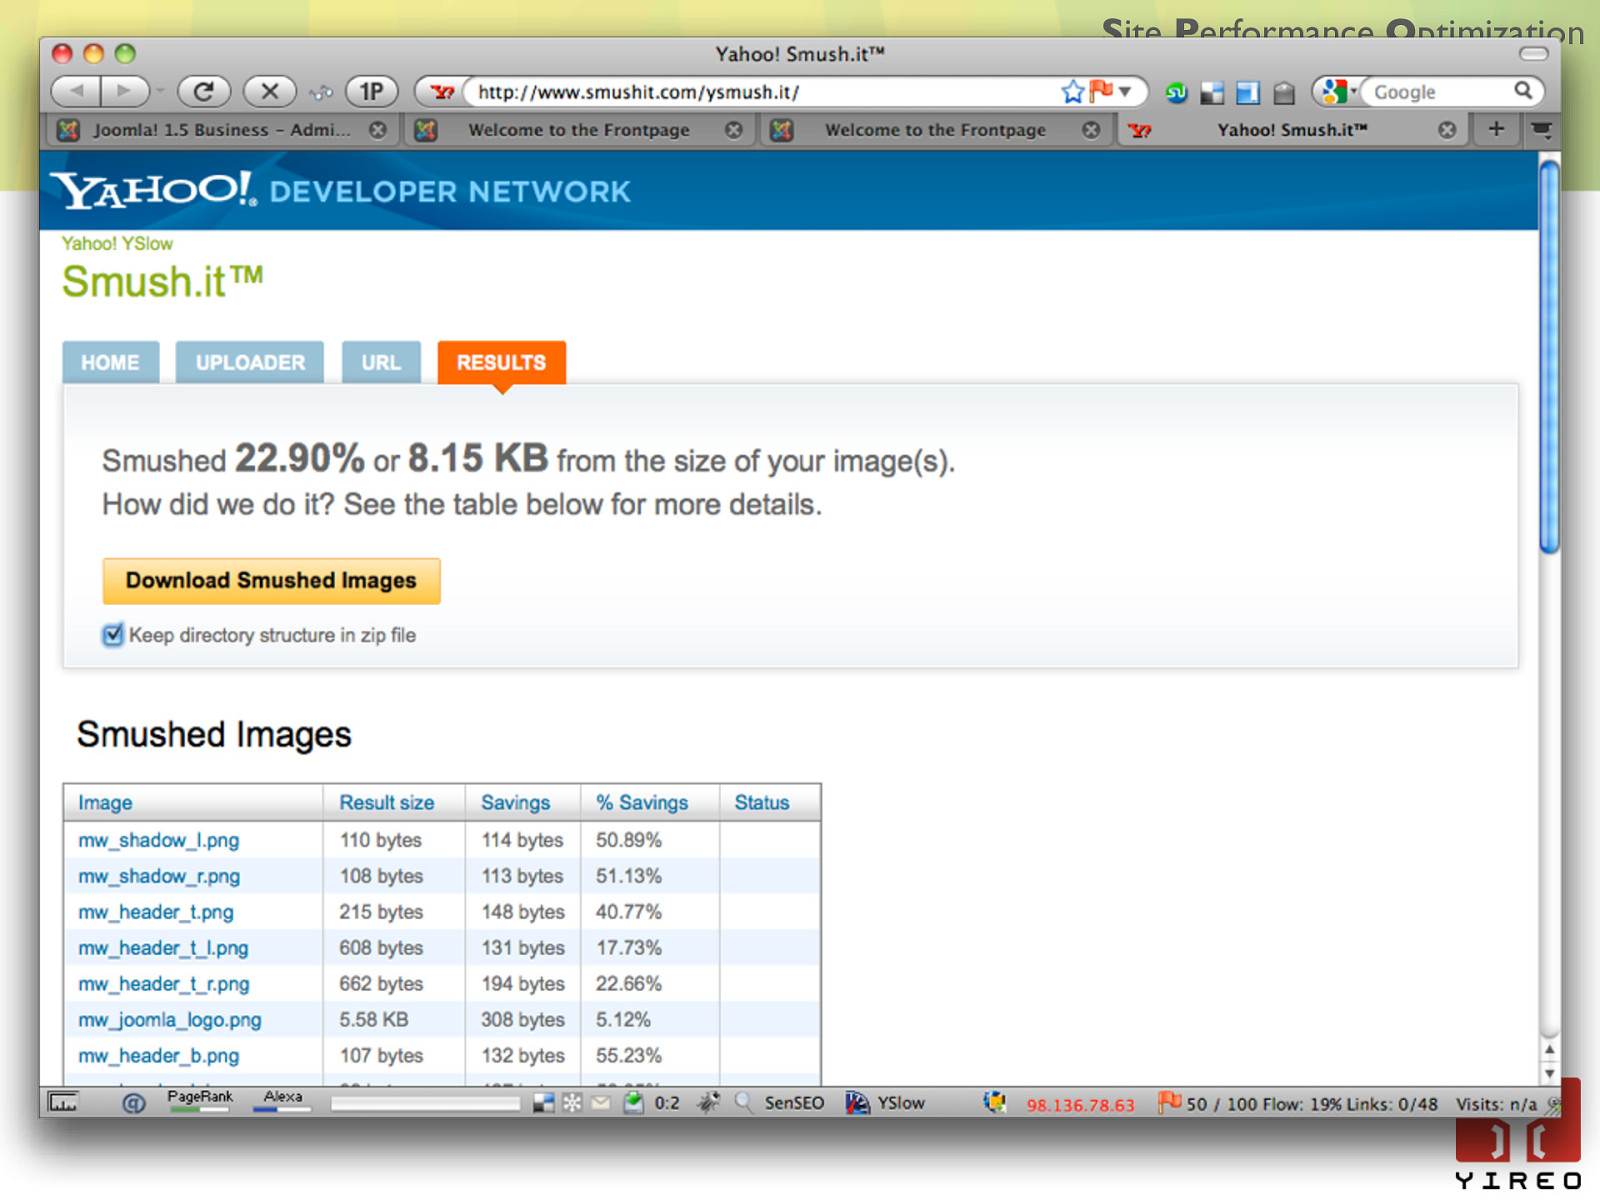Click the scrollbar down arrow

[1549, 1074]
